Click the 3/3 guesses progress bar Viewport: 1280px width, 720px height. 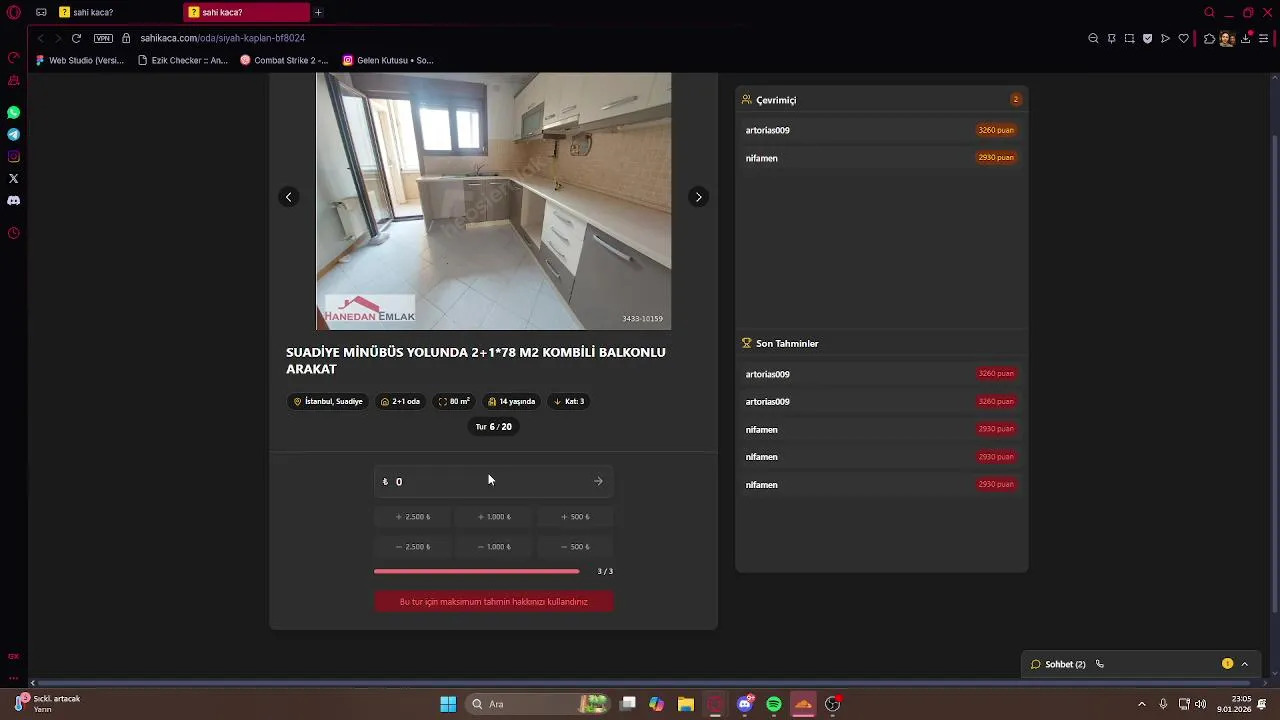[477, 571]
